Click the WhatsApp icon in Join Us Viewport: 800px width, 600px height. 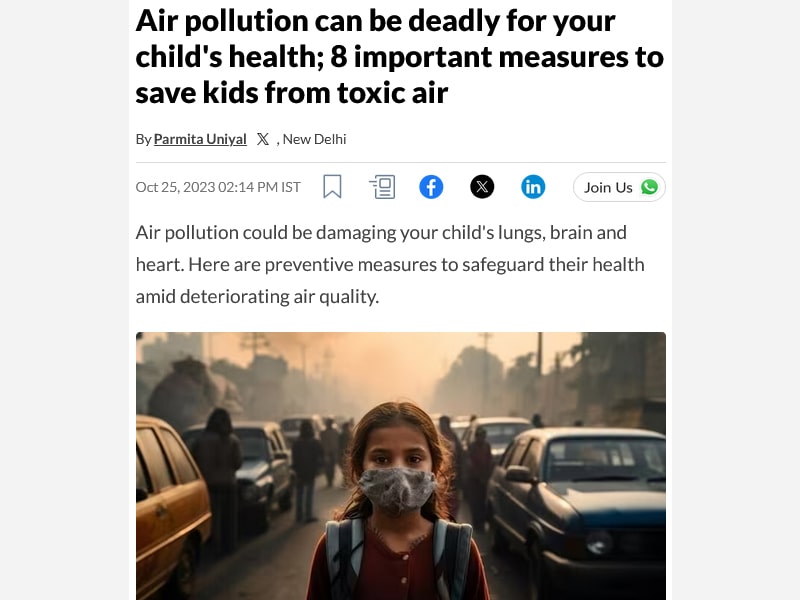(x=649, y=187)
